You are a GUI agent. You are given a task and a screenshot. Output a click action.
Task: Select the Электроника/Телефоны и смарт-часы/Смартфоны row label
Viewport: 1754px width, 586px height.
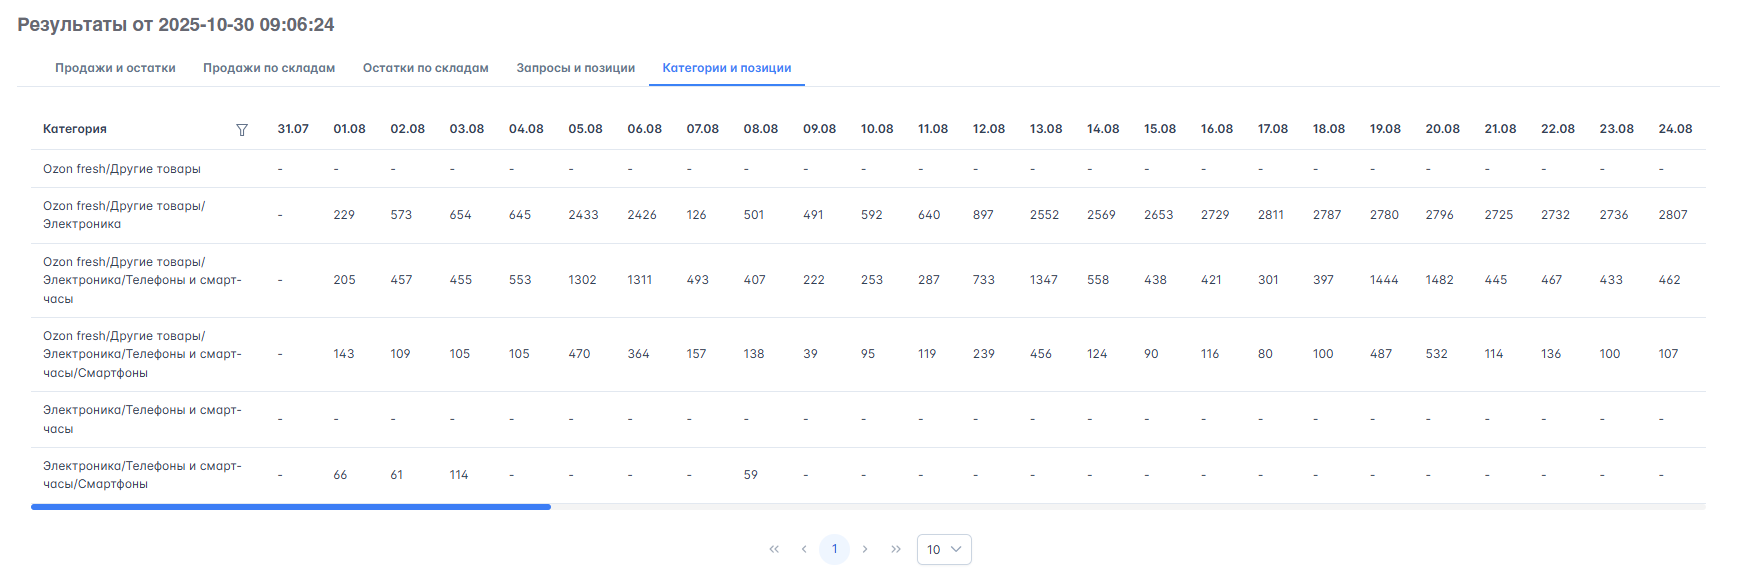click(142, 475)
